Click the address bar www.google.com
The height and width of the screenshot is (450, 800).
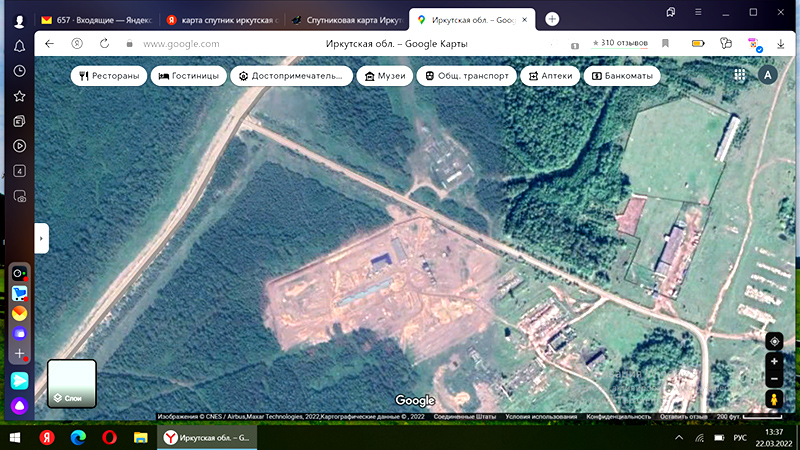[182, 44]
